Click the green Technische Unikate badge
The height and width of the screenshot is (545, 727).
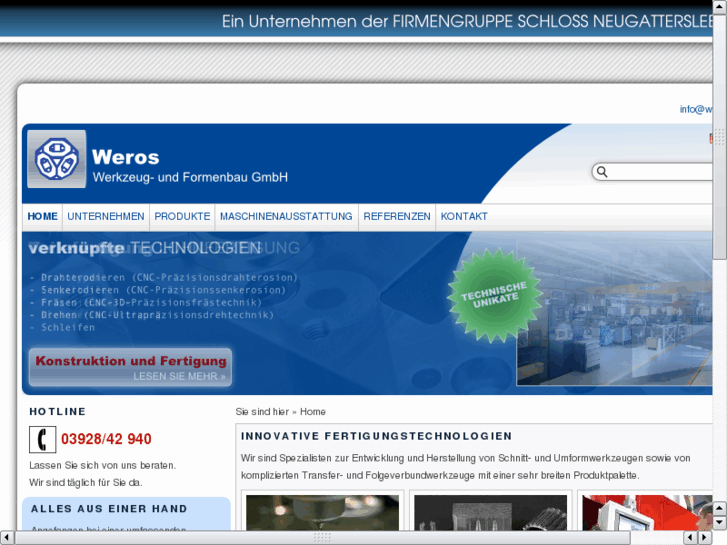tap(495, 295)
